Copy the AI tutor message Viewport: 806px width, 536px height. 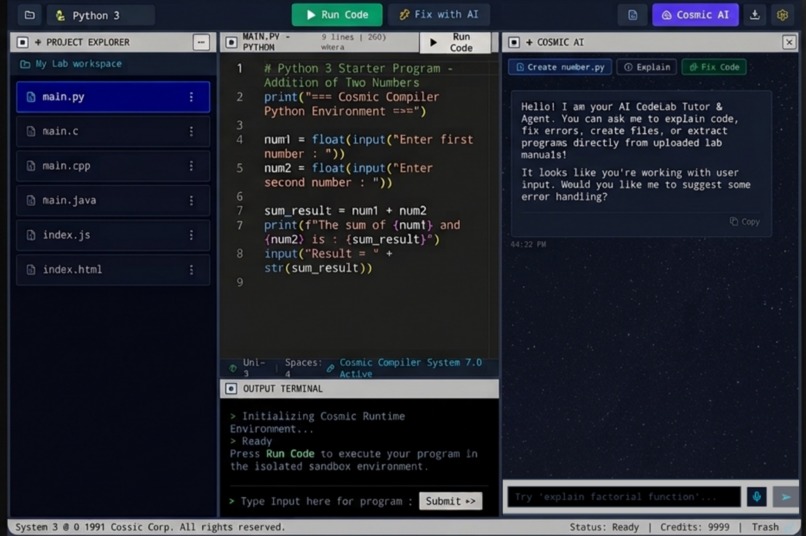click(744, 221)
